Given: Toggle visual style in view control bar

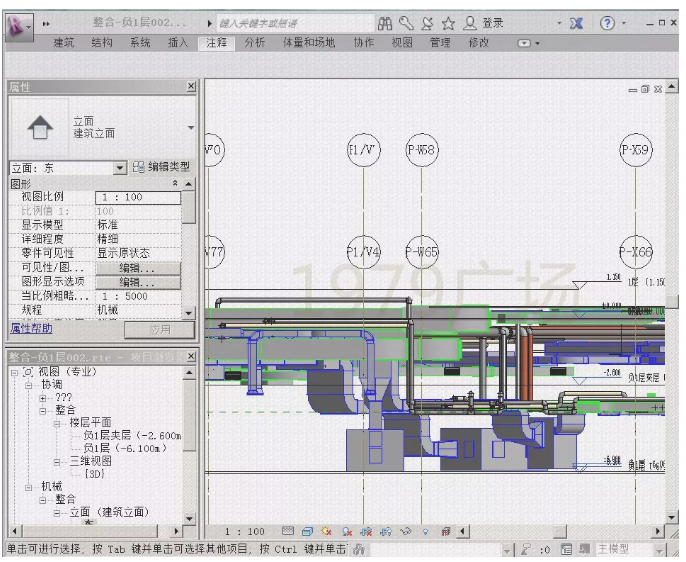Looking at the screenshot, I should coord(308,531).
